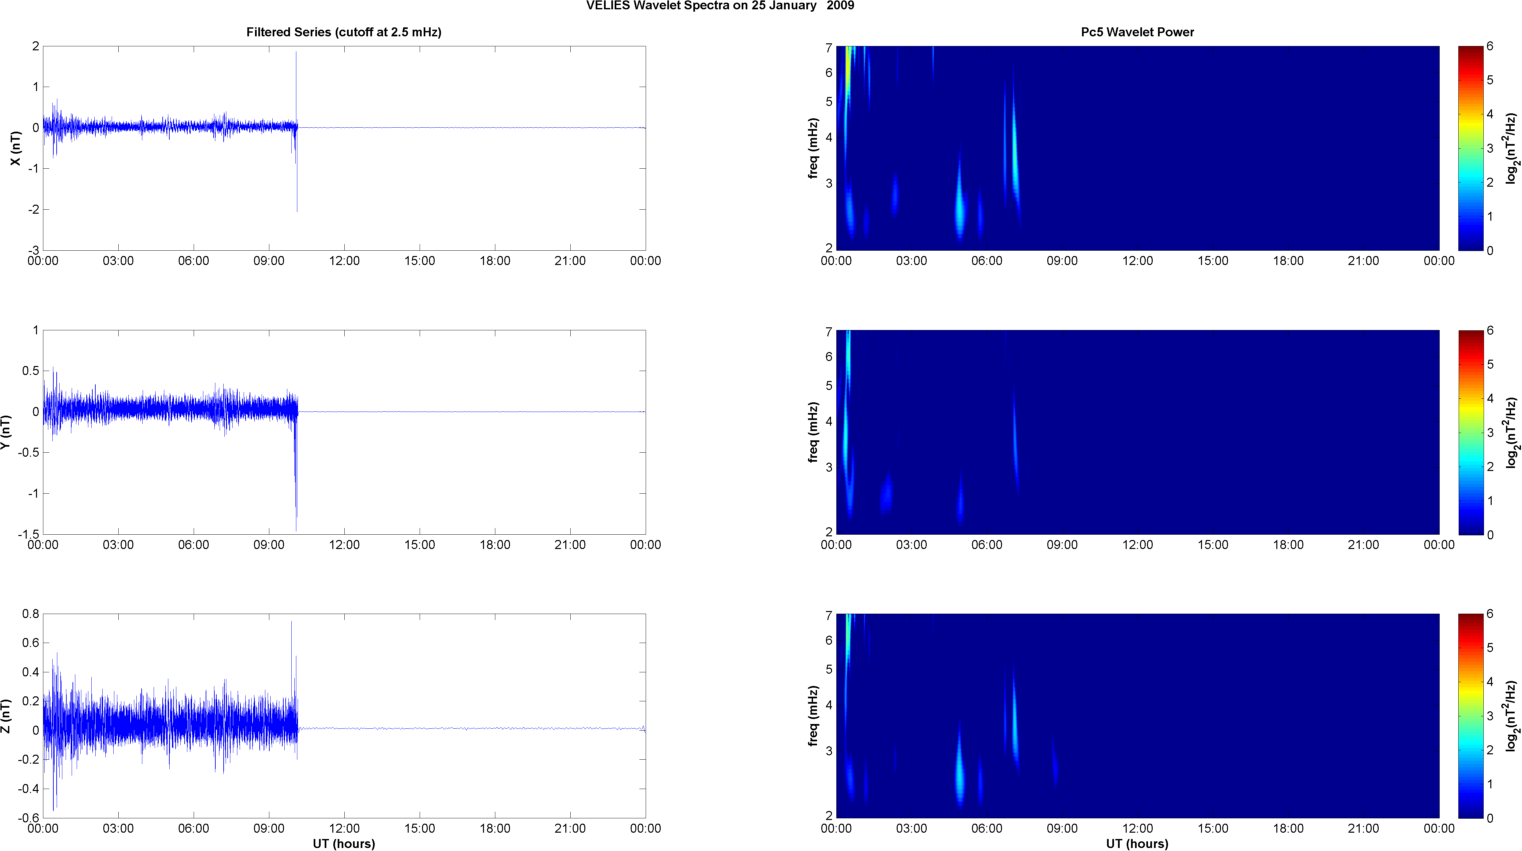Screen dimensions: 1522x851
Task: Click the -0.6 tick on Z (nT) axis
Action: [29, 818]
